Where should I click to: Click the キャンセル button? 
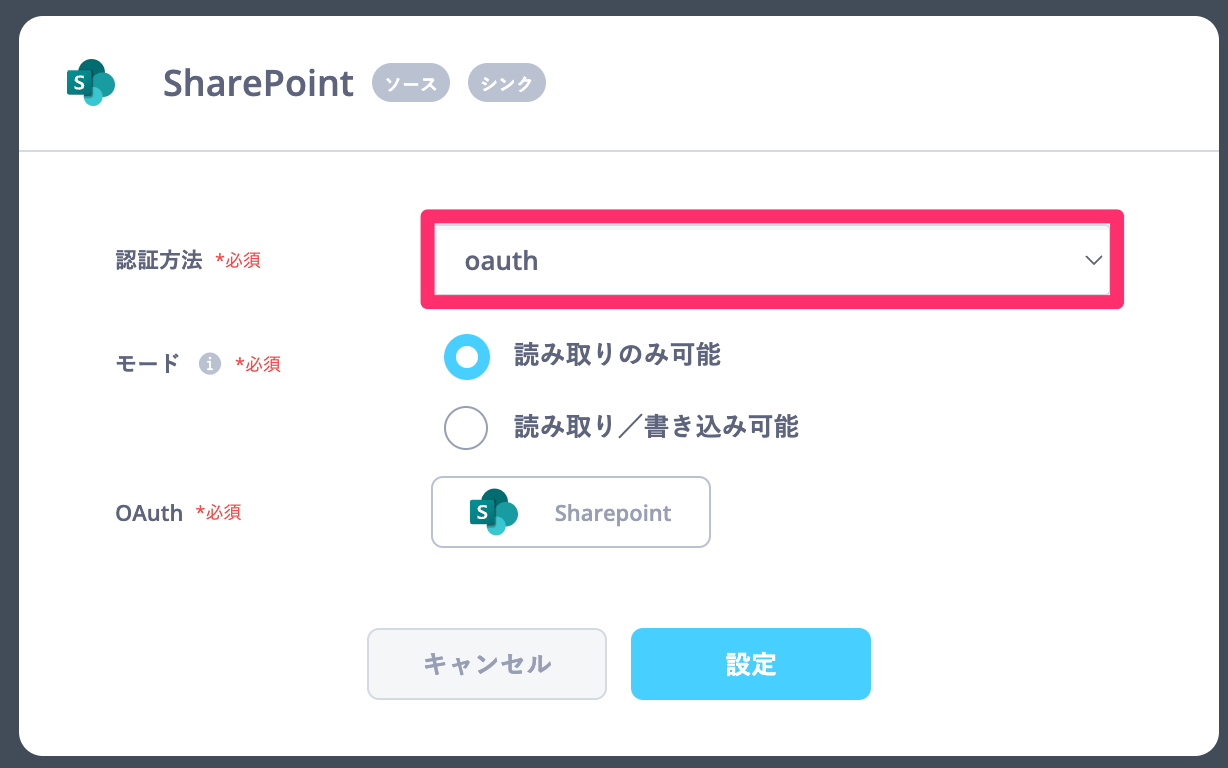click(x=487, y=663)
